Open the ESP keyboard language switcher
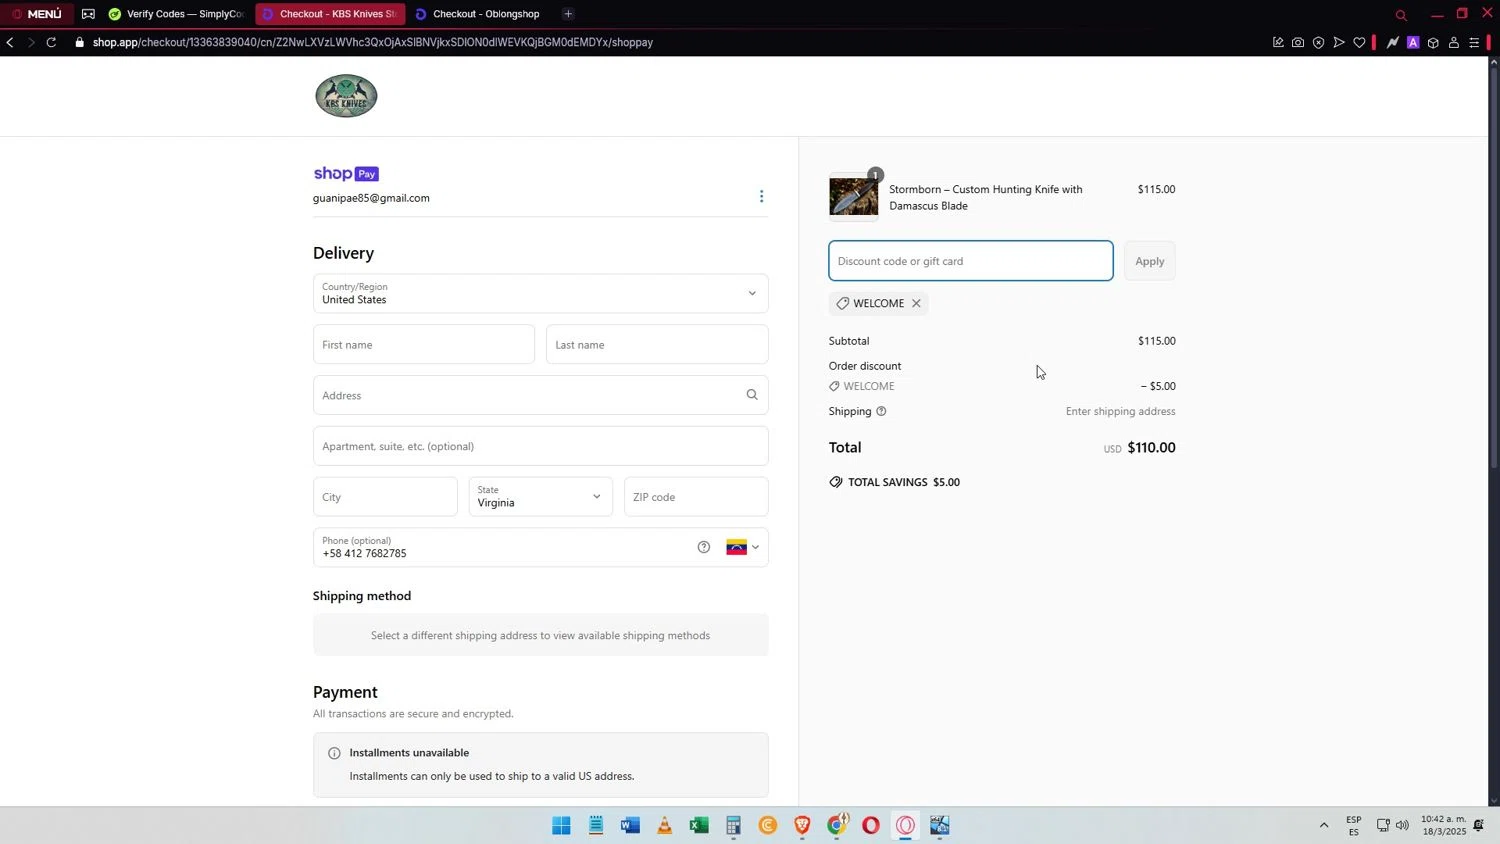 [x=1353, y=825]
